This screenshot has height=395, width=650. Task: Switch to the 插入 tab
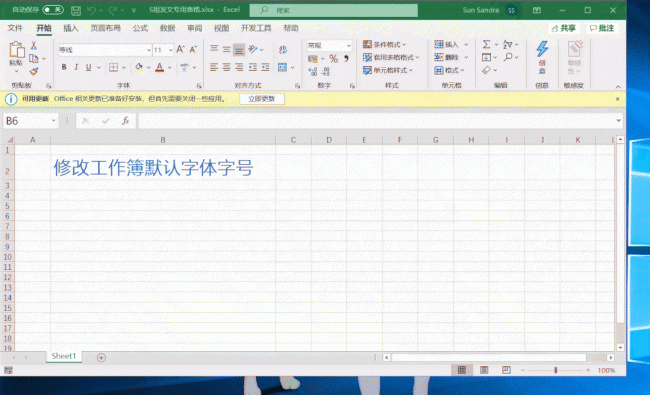pyautogui.click(x=70, y=28)
